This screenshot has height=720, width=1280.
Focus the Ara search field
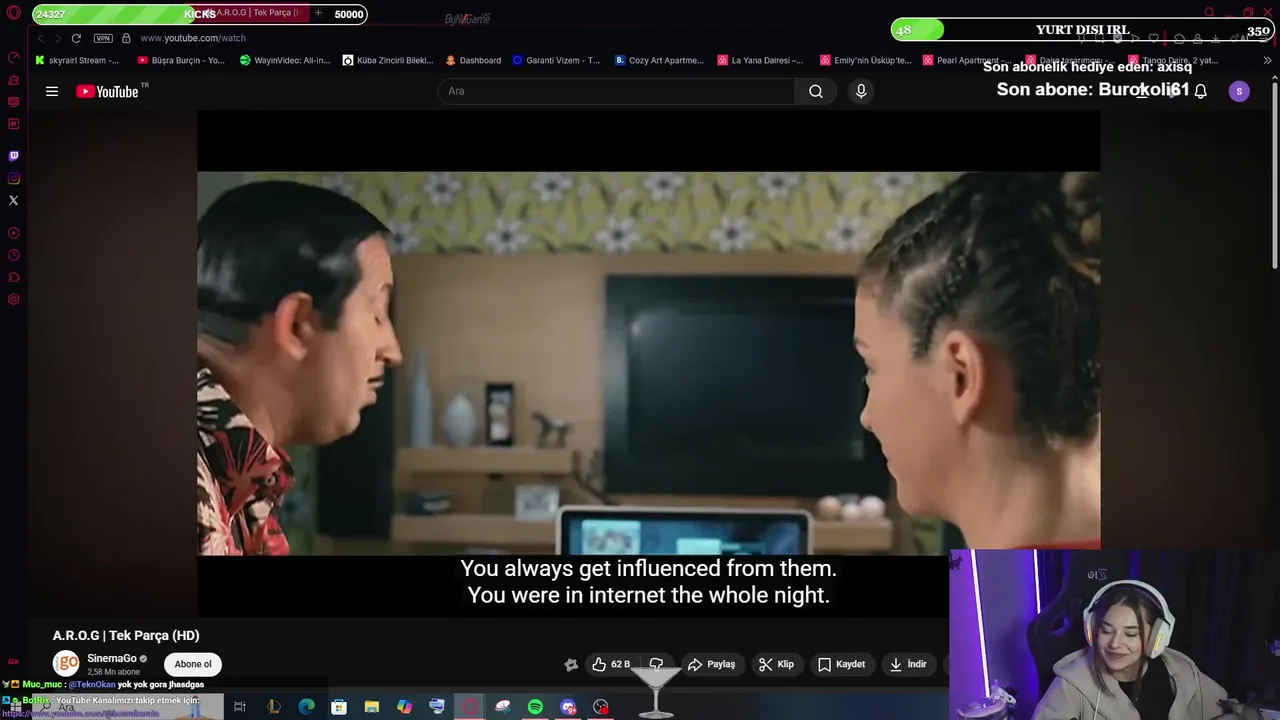click(617, 91)
